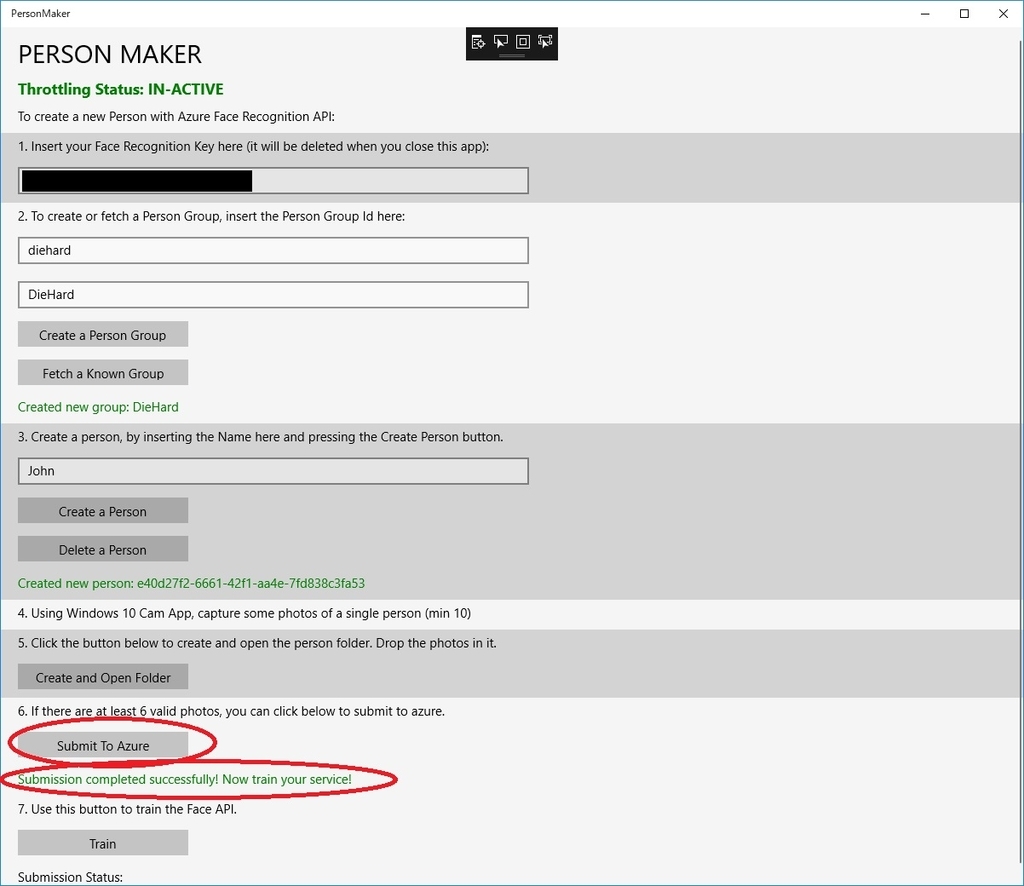
Task: Select 'Created new group: DieHard' status text
Action: pos(98,407)
